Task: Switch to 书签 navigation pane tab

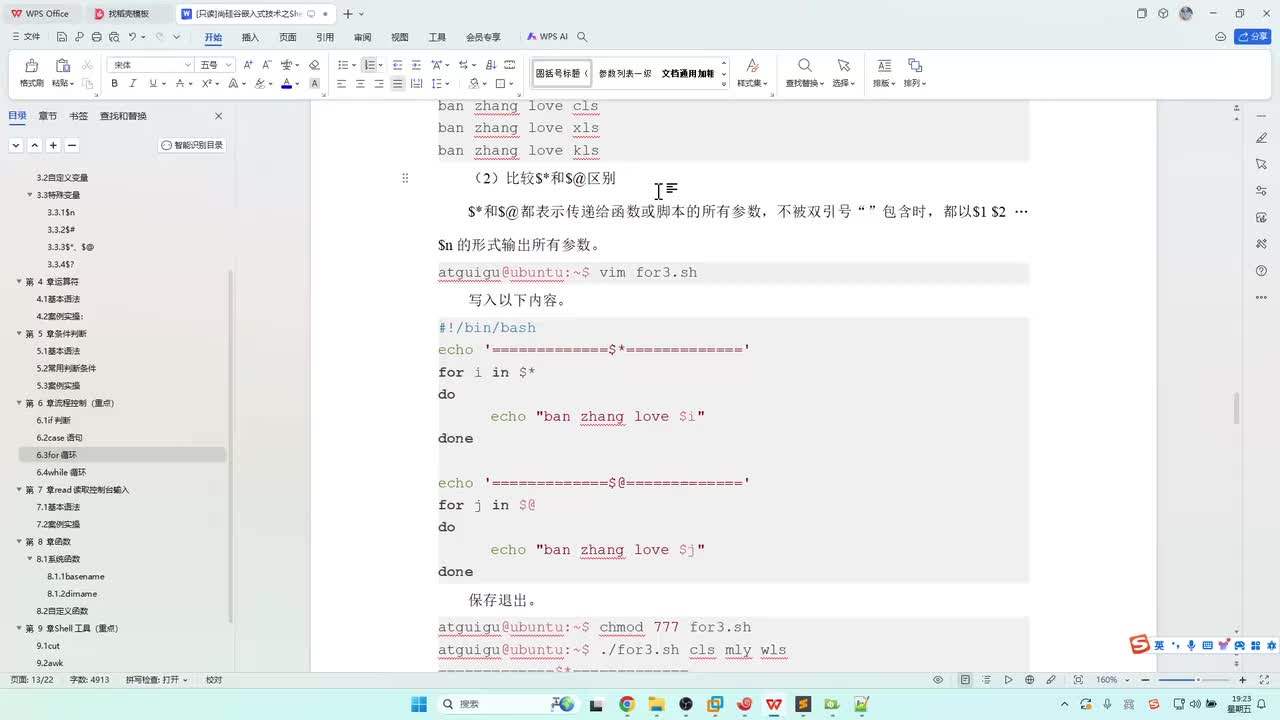Action: [78, 116]
